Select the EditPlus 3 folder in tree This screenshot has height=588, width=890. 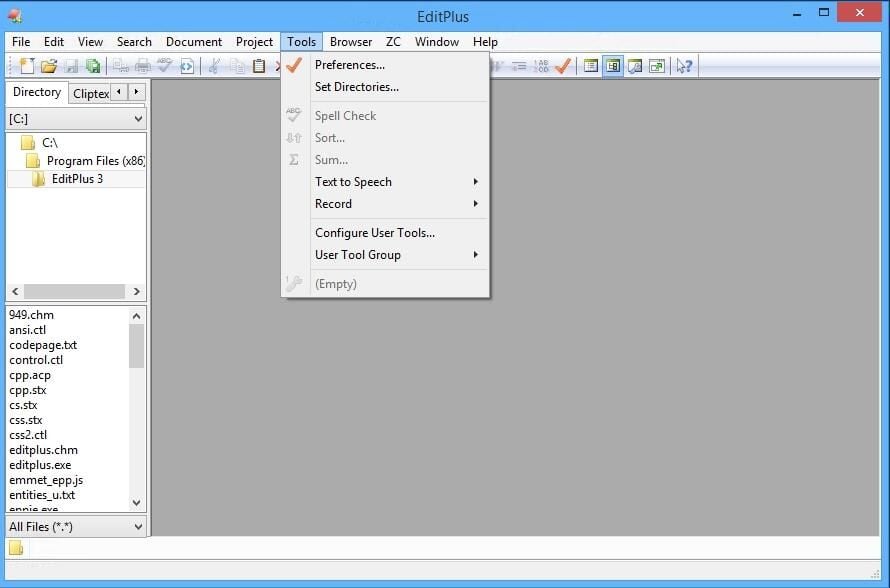point(77,179)
